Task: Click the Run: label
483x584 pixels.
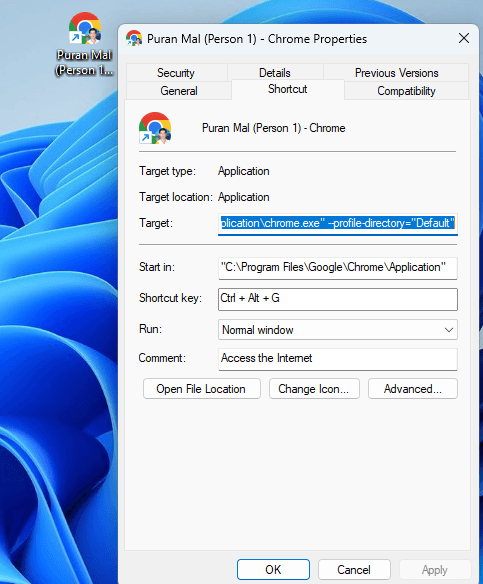Action: coord(150,329)
